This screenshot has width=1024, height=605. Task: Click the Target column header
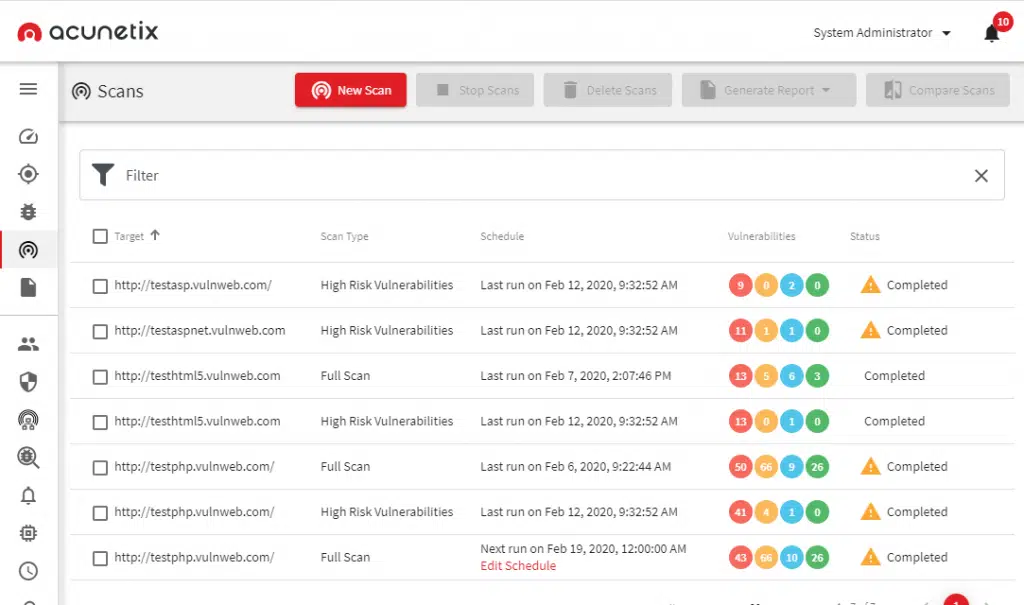129,236
